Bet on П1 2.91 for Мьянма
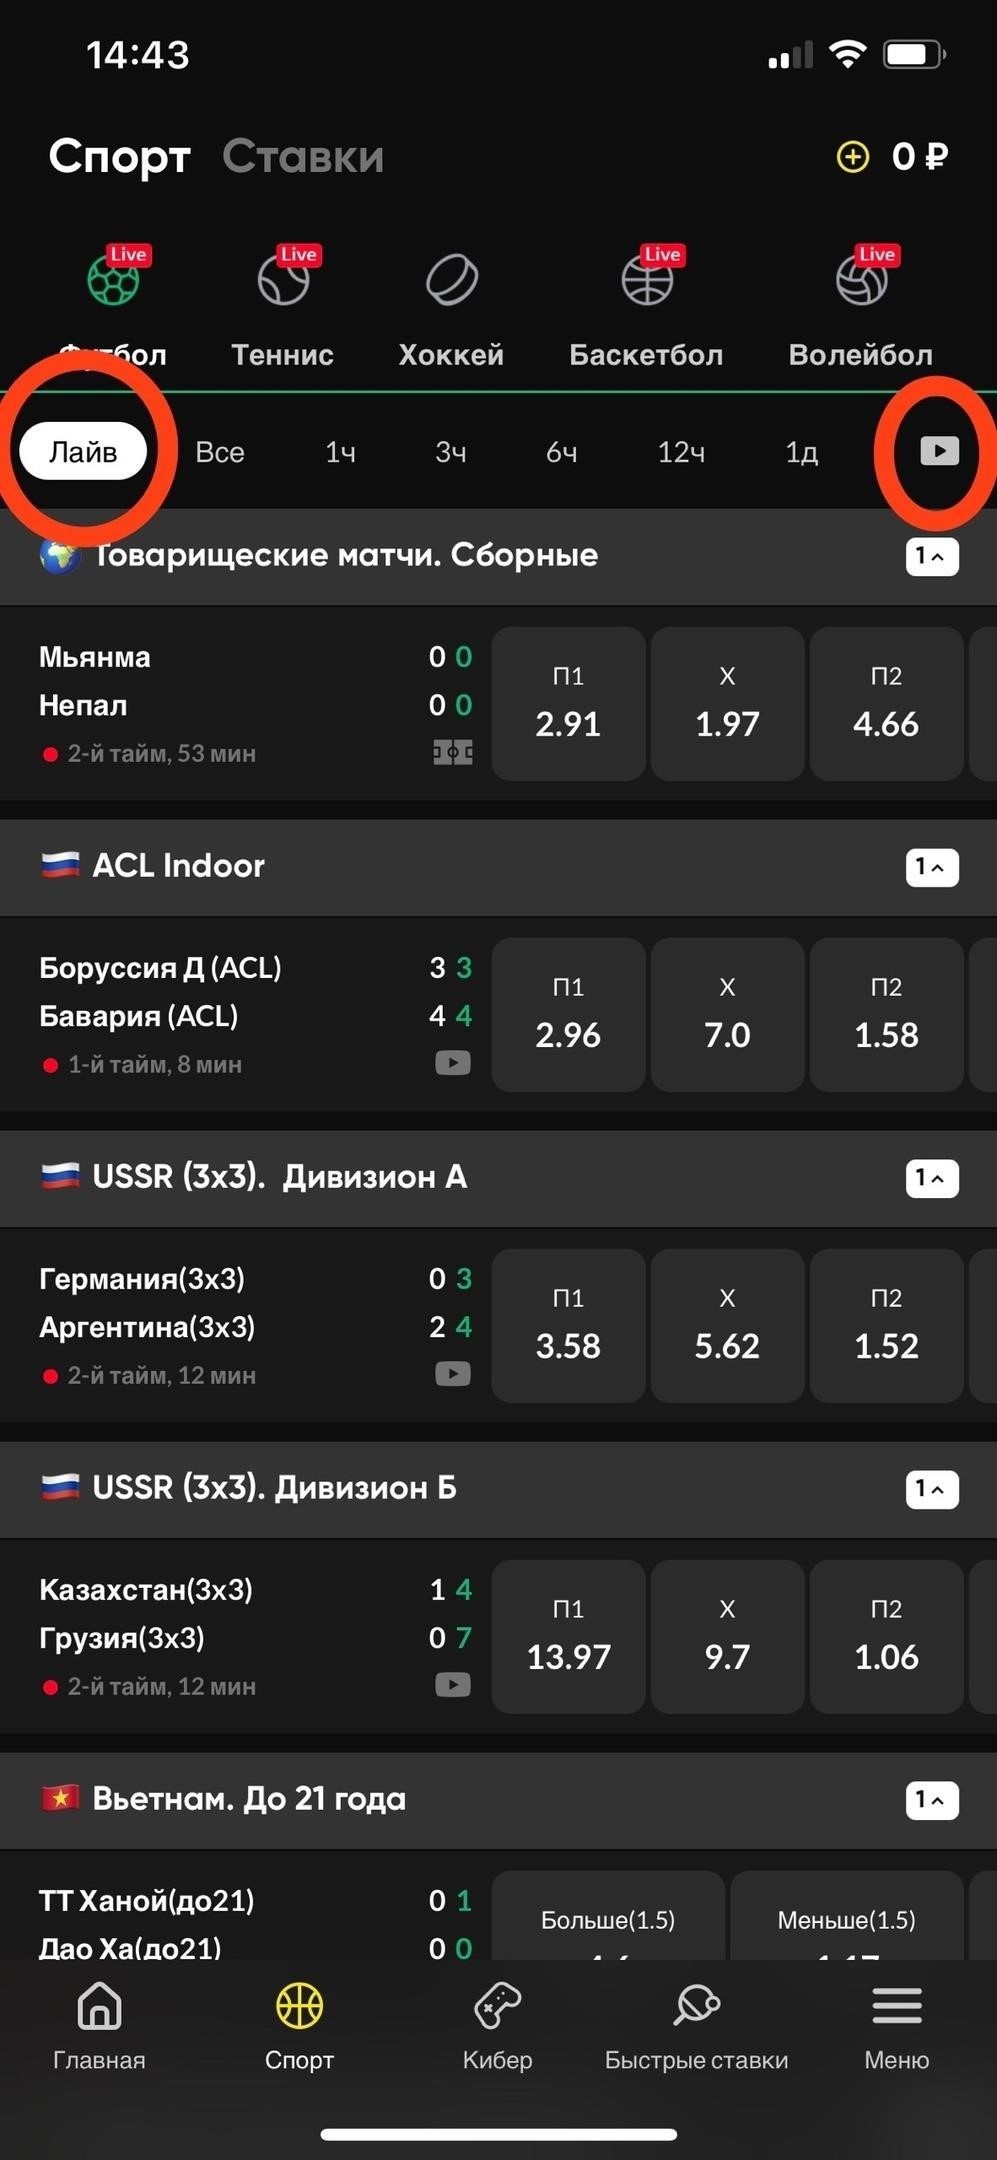The width and height of the screenshot is (997, 2160). (x=568, y=704)
